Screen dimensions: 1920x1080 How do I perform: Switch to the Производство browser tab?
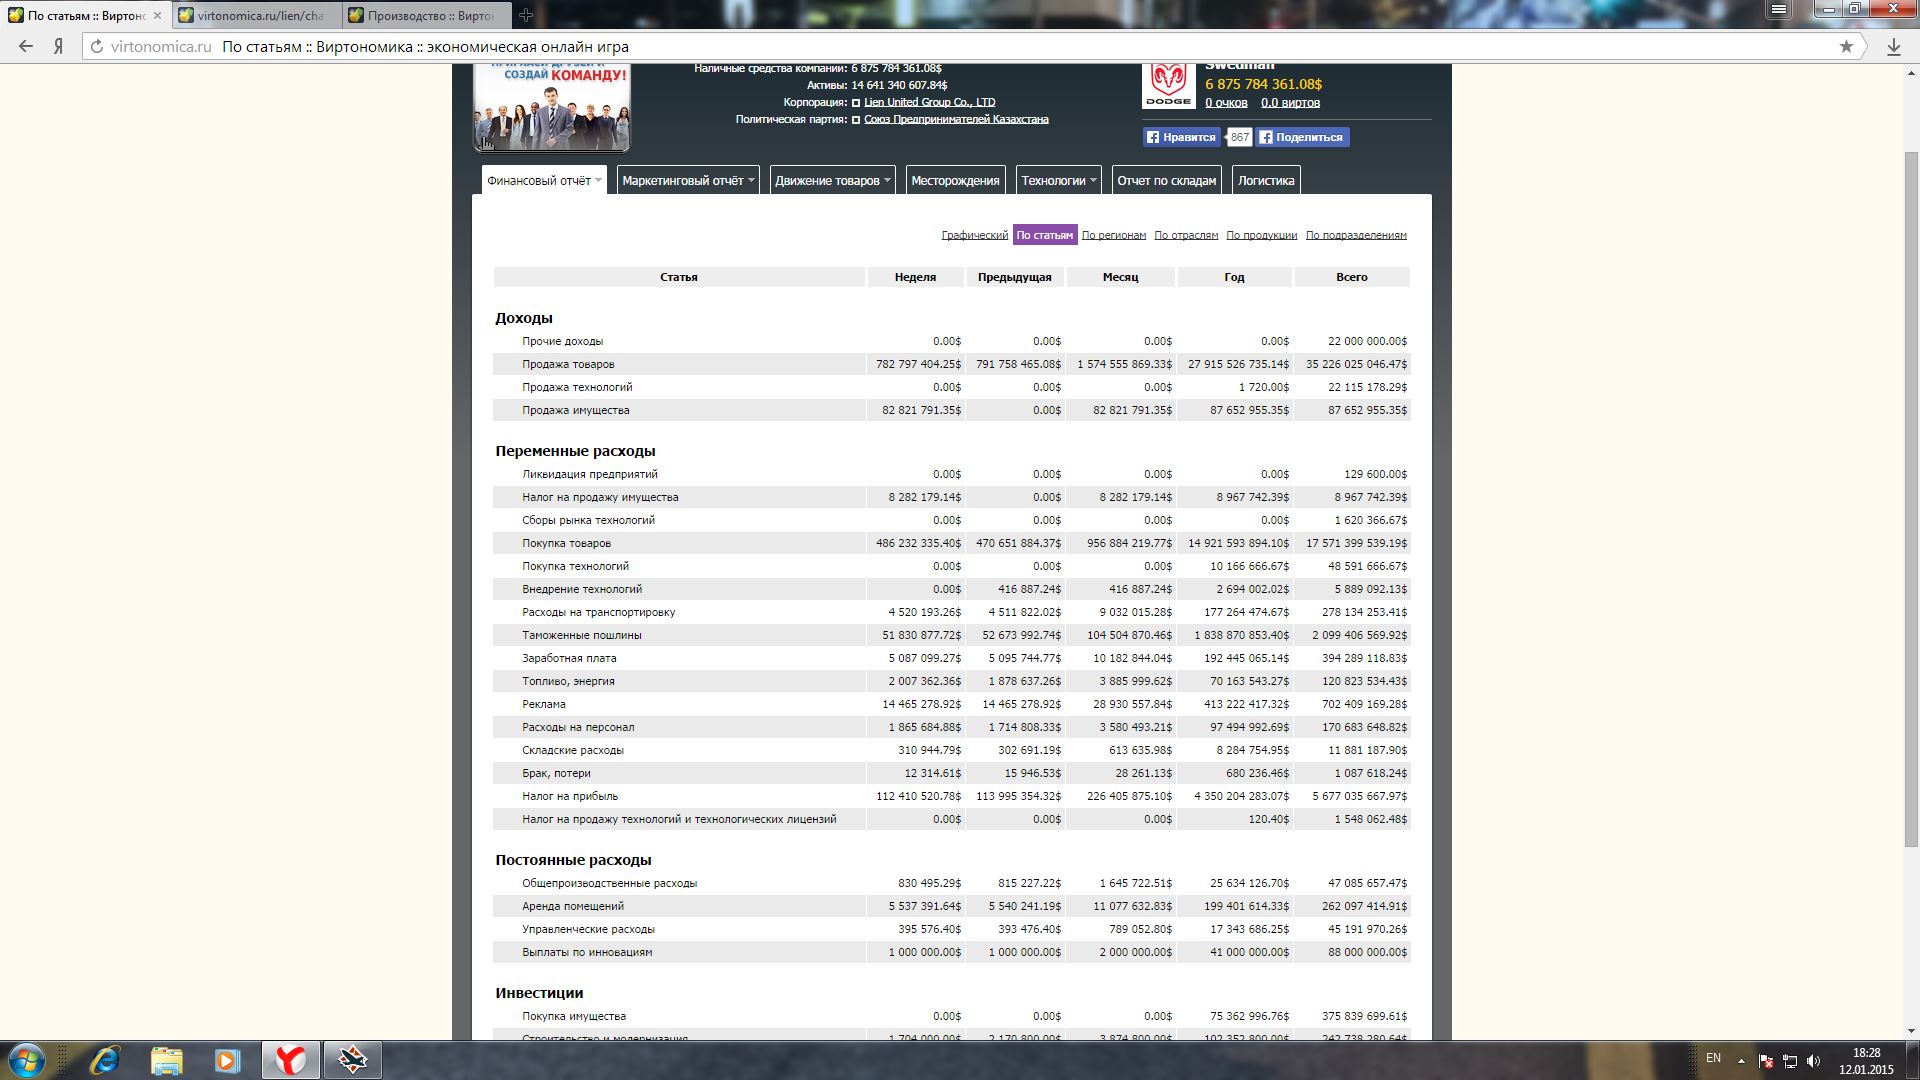point(427,15)
